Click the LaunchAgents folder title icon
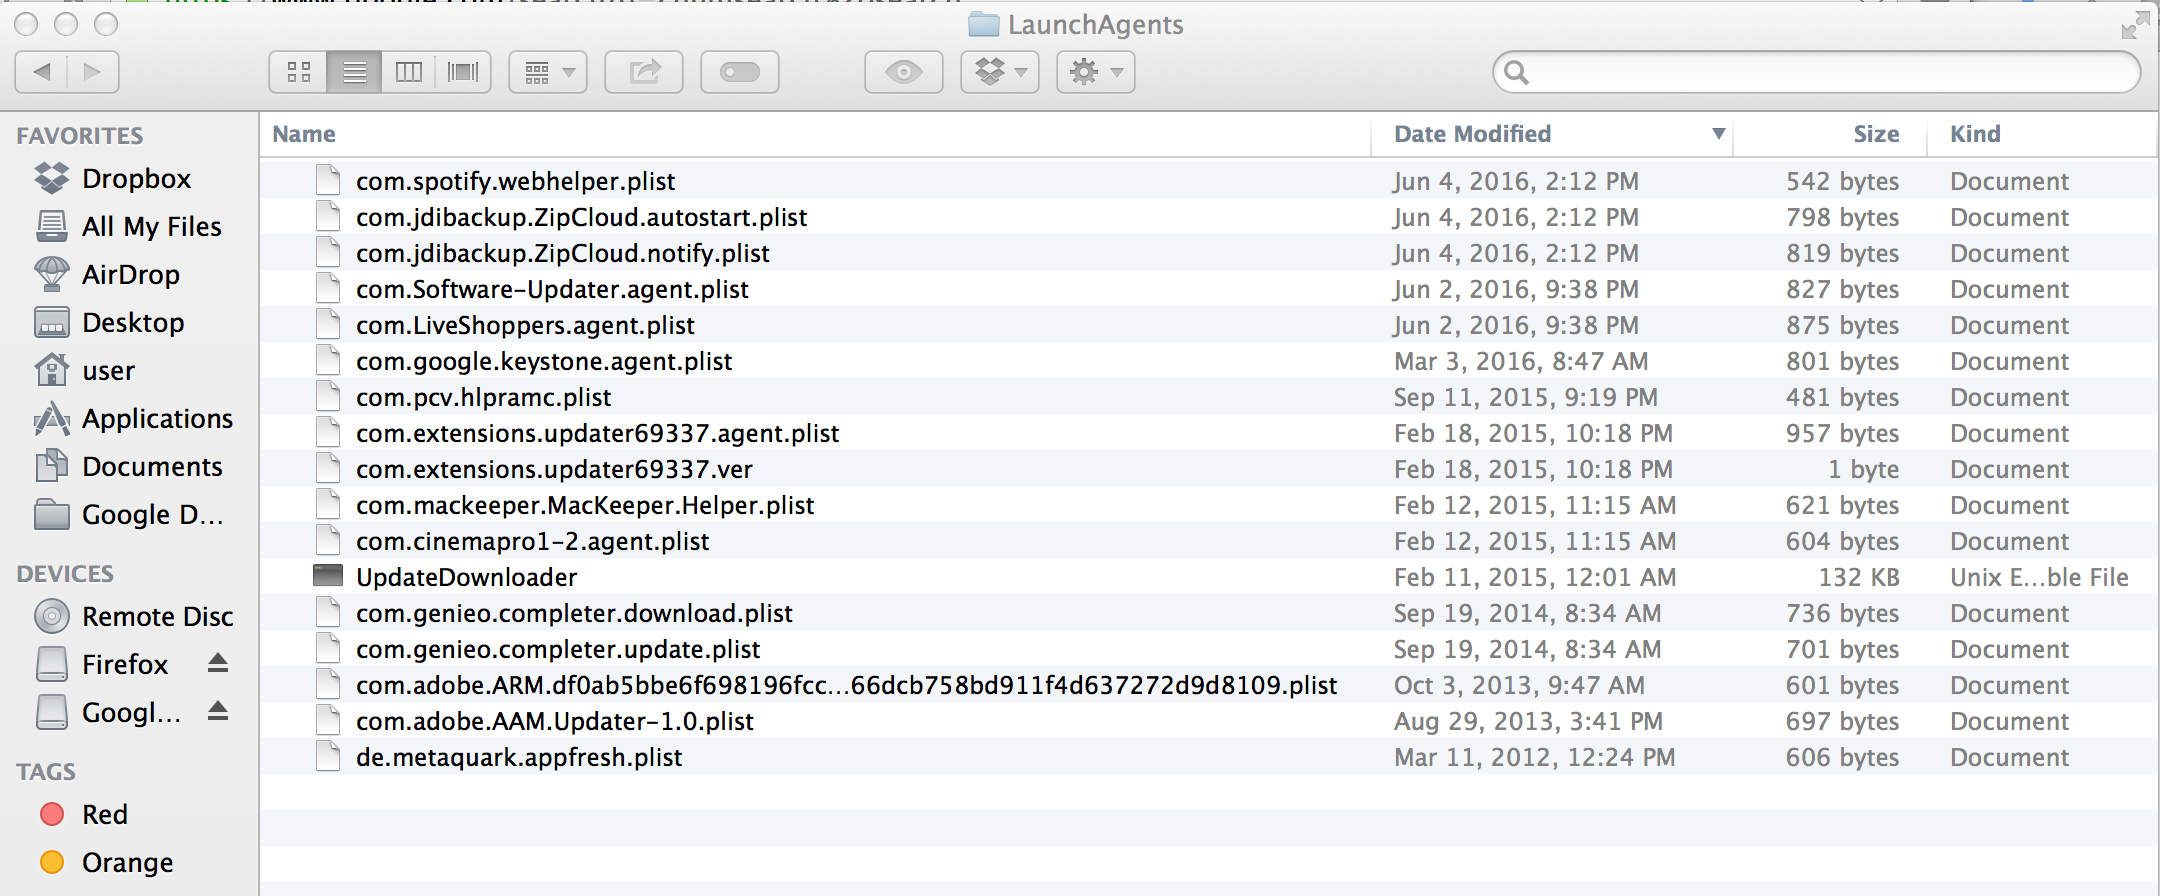 pyautogui.click(x=984, y=25)
